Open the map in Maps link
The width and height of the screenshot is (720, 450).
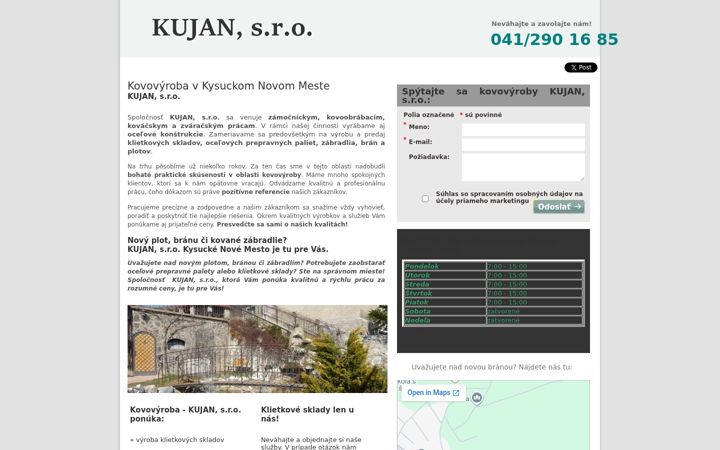[x=433, y=393]
